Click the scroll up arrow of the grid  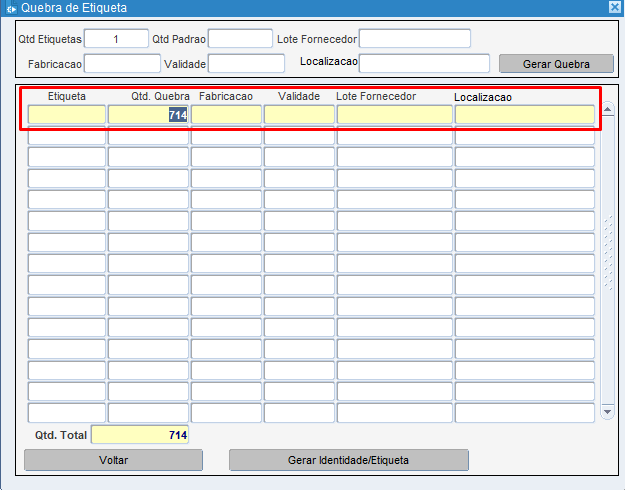pos(607,108)
